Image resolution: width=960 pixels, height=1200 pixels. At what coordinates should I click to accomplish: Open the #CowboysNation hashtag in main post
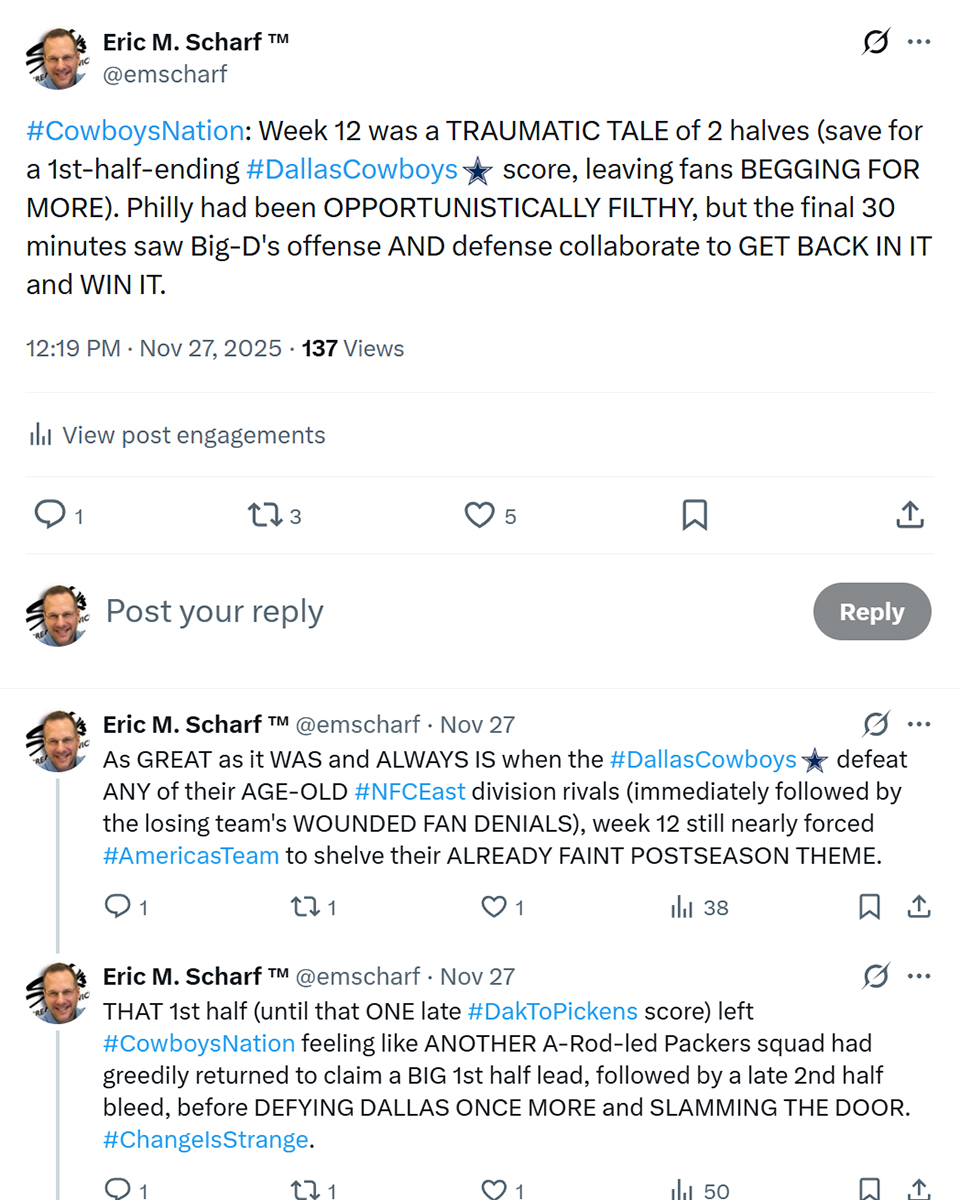point(135,131)
